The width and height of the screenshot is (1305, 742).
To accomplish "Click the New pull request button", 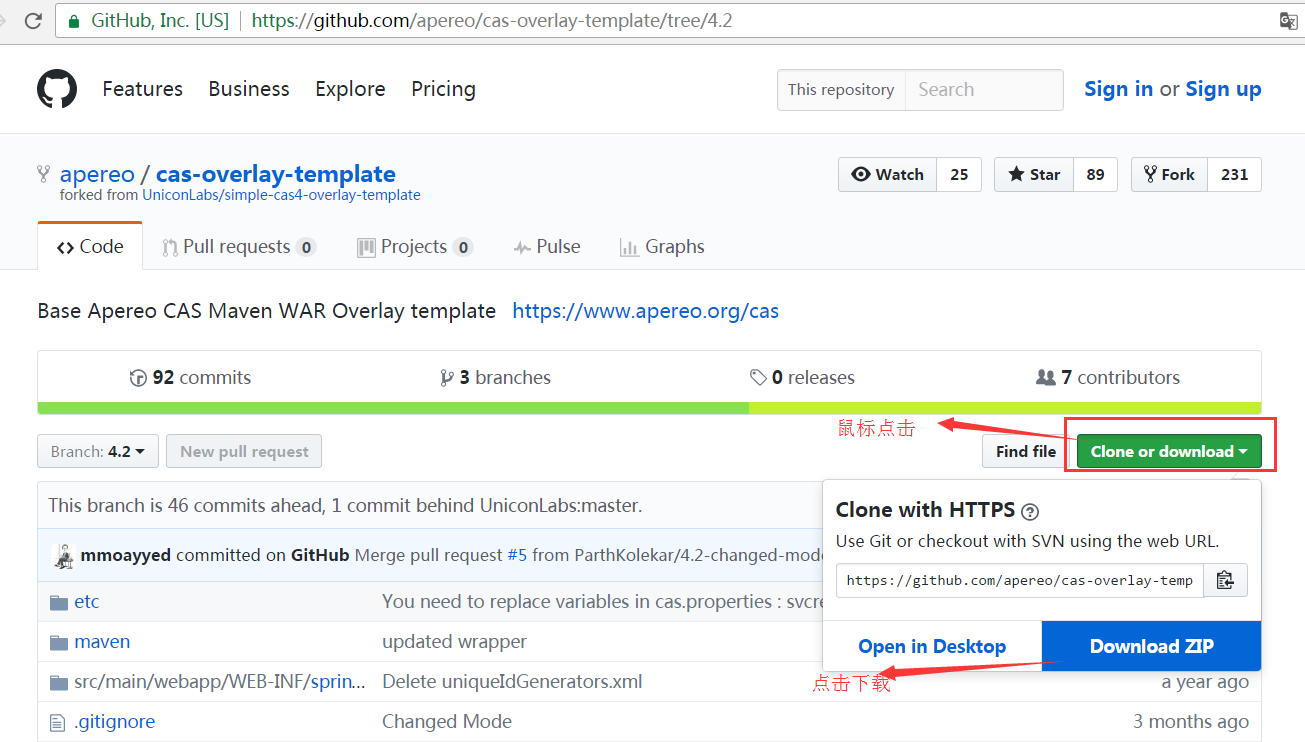I will pyautogui.click(x=244, y=451).
